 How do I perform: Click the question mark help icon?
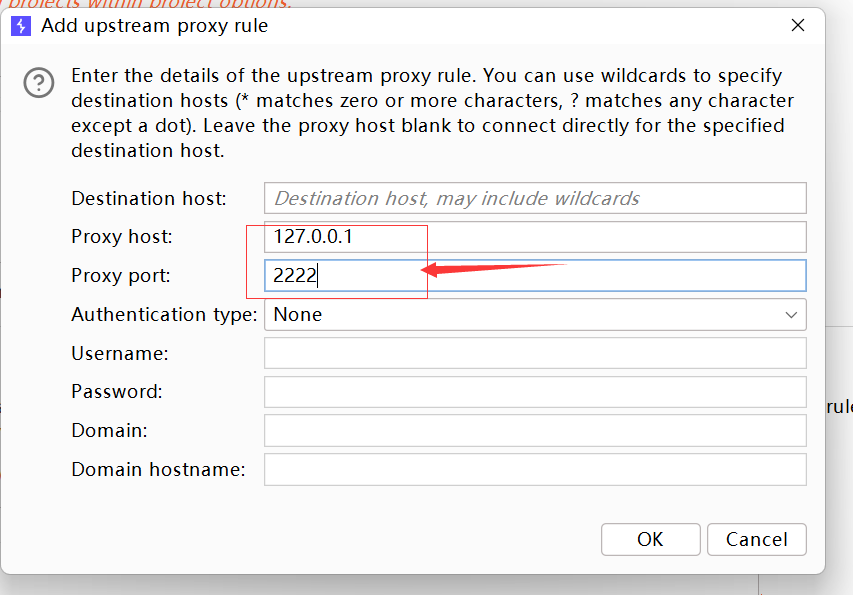[39, 83]
